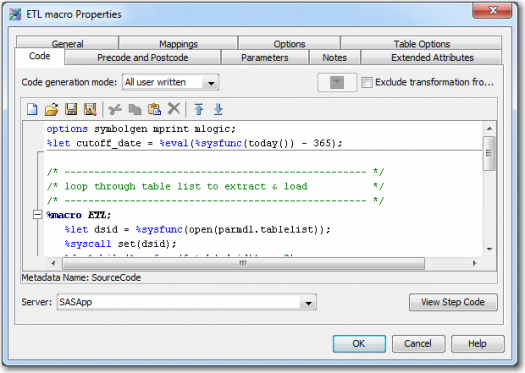Screen dimensions: 525x373
Task: Click the code editor scroll down arrow
Action: click(489, 249)
